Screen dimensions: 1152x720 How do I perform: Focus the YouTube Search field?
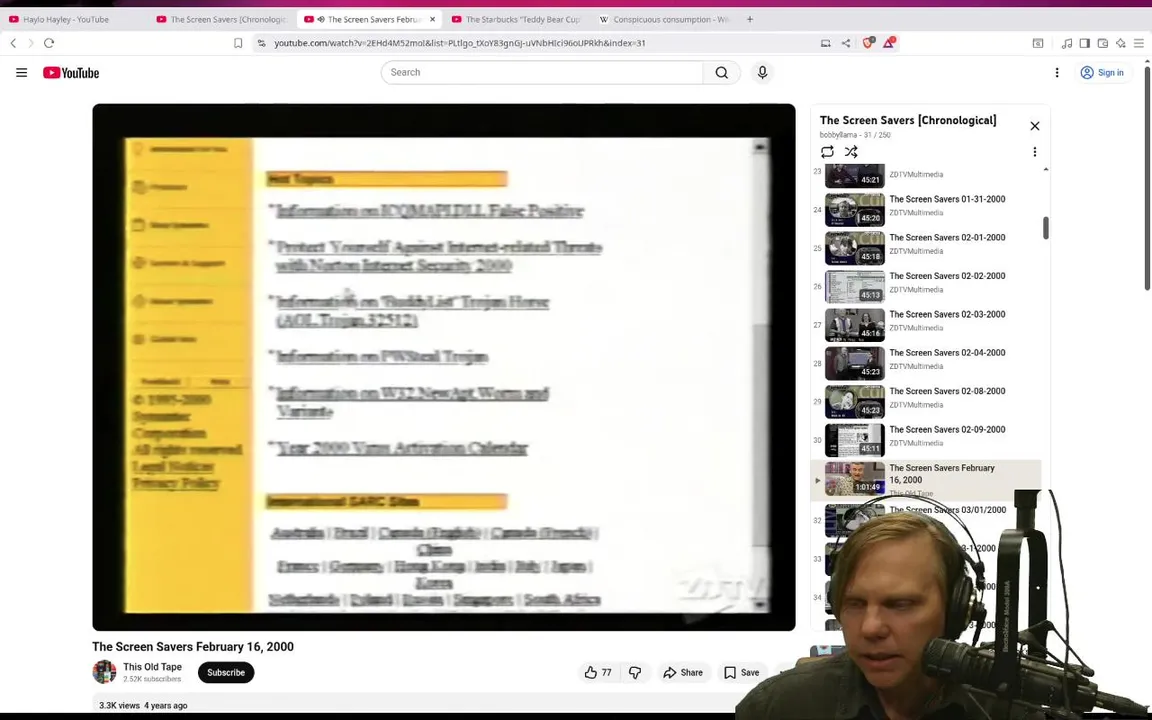542,73
